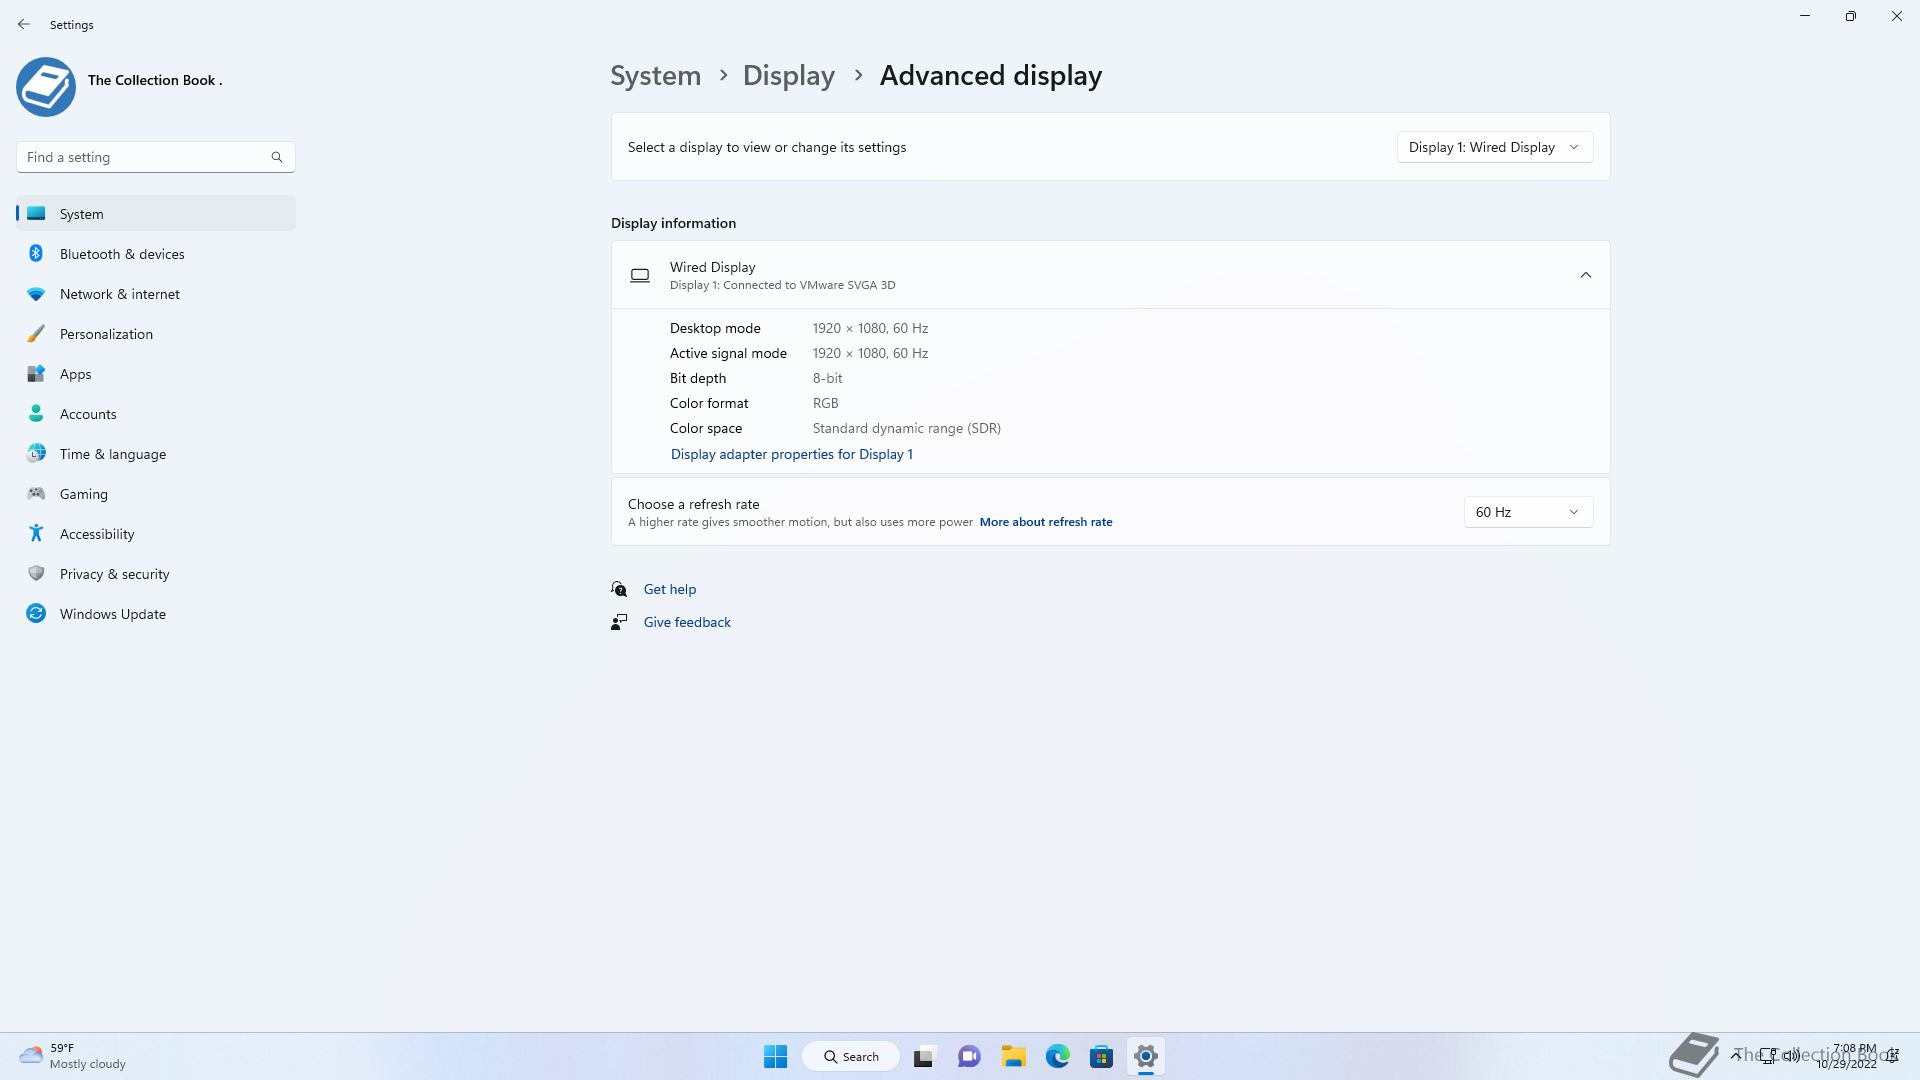Image resolution: width=1920 pixels, height=1080 pixels.
Task: Click the search magnifier in Find a setting
Action: click(x=277, y=157)
